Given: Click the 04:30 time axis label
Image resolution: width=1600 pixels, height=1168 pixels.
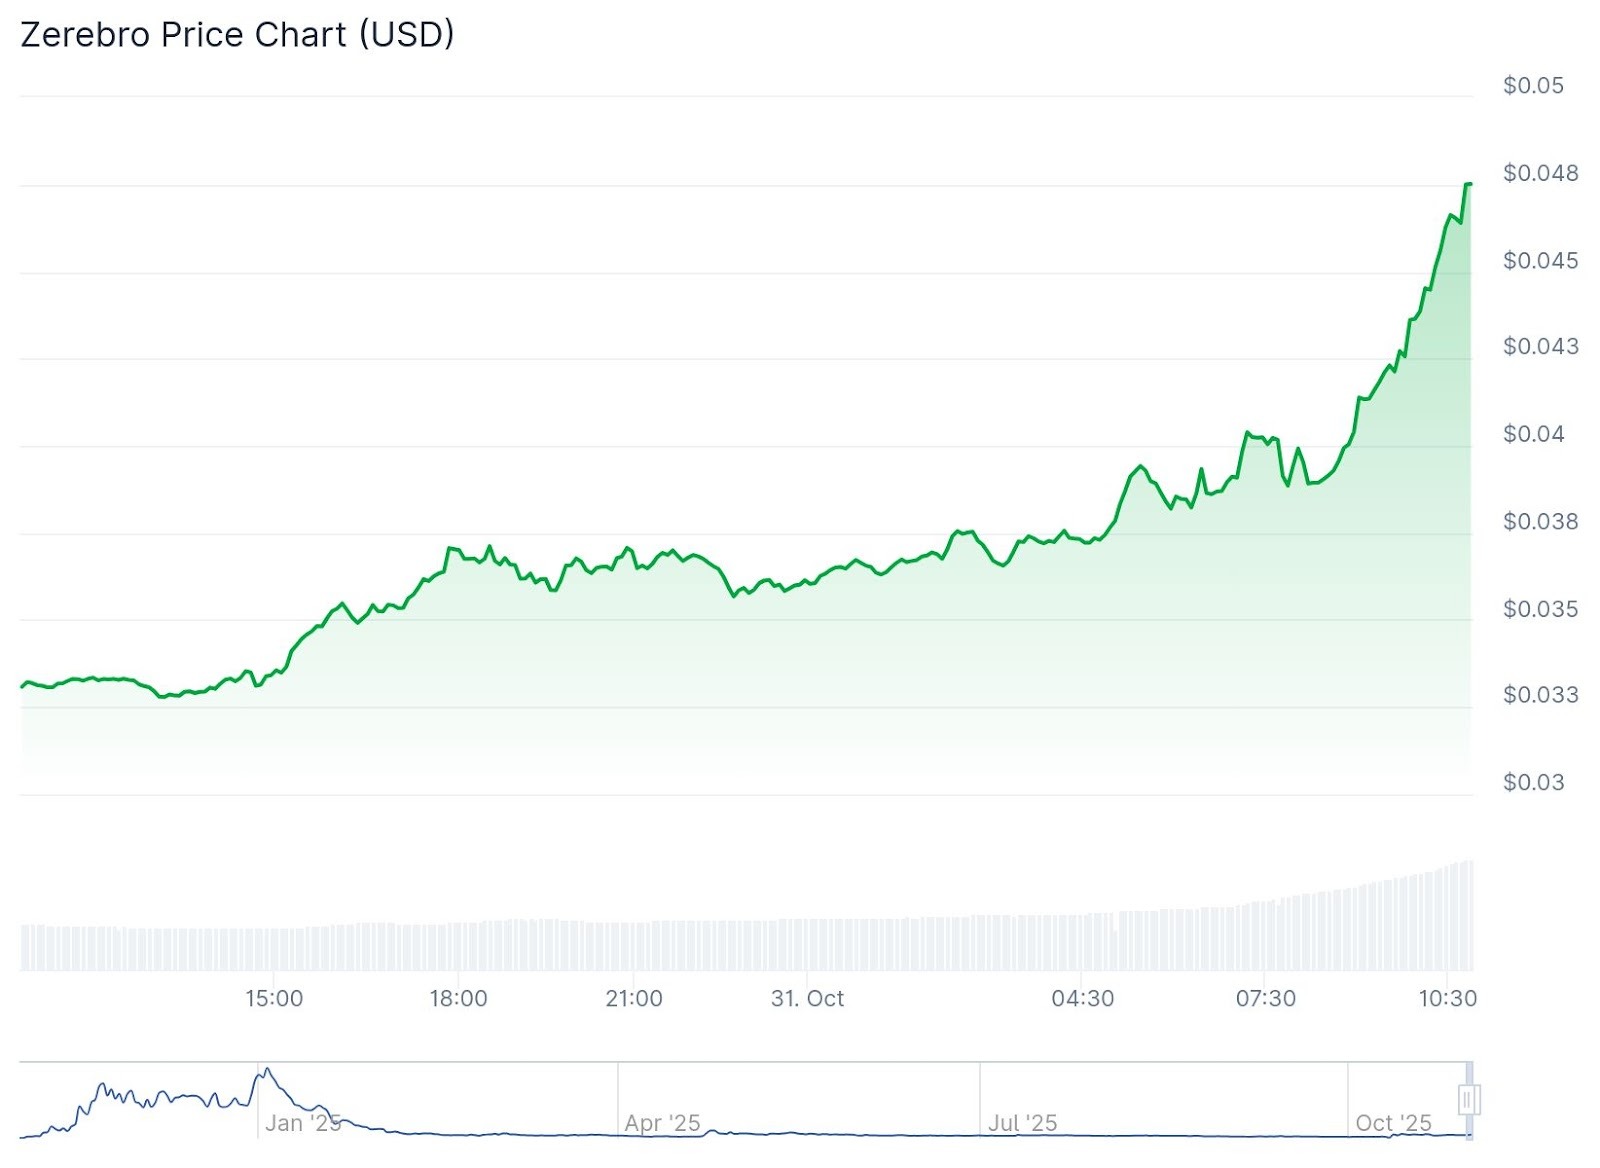Looking at the screenshot, I should point(1082,998).
